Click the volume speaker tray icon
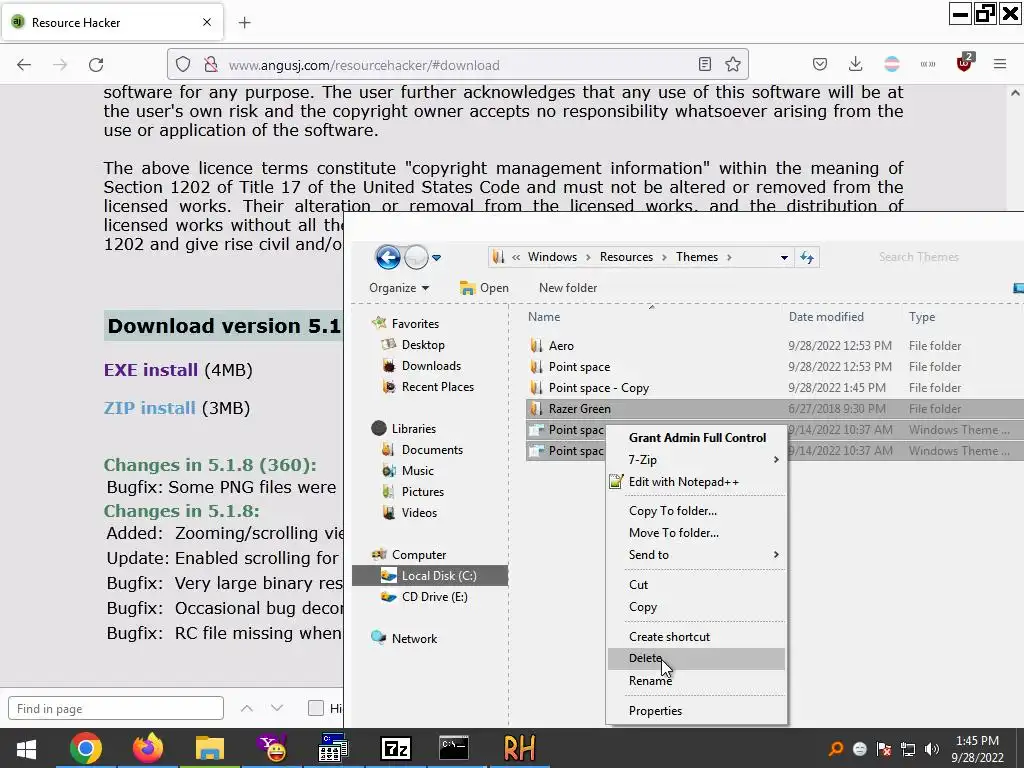 (931, 749)
